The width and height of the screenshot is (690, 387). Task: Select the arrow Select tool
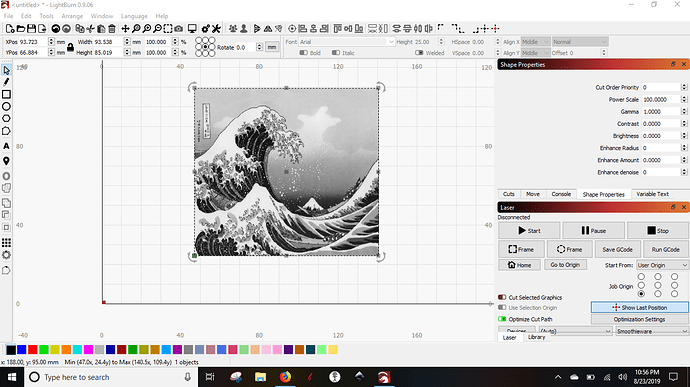[x=6, y=70]
